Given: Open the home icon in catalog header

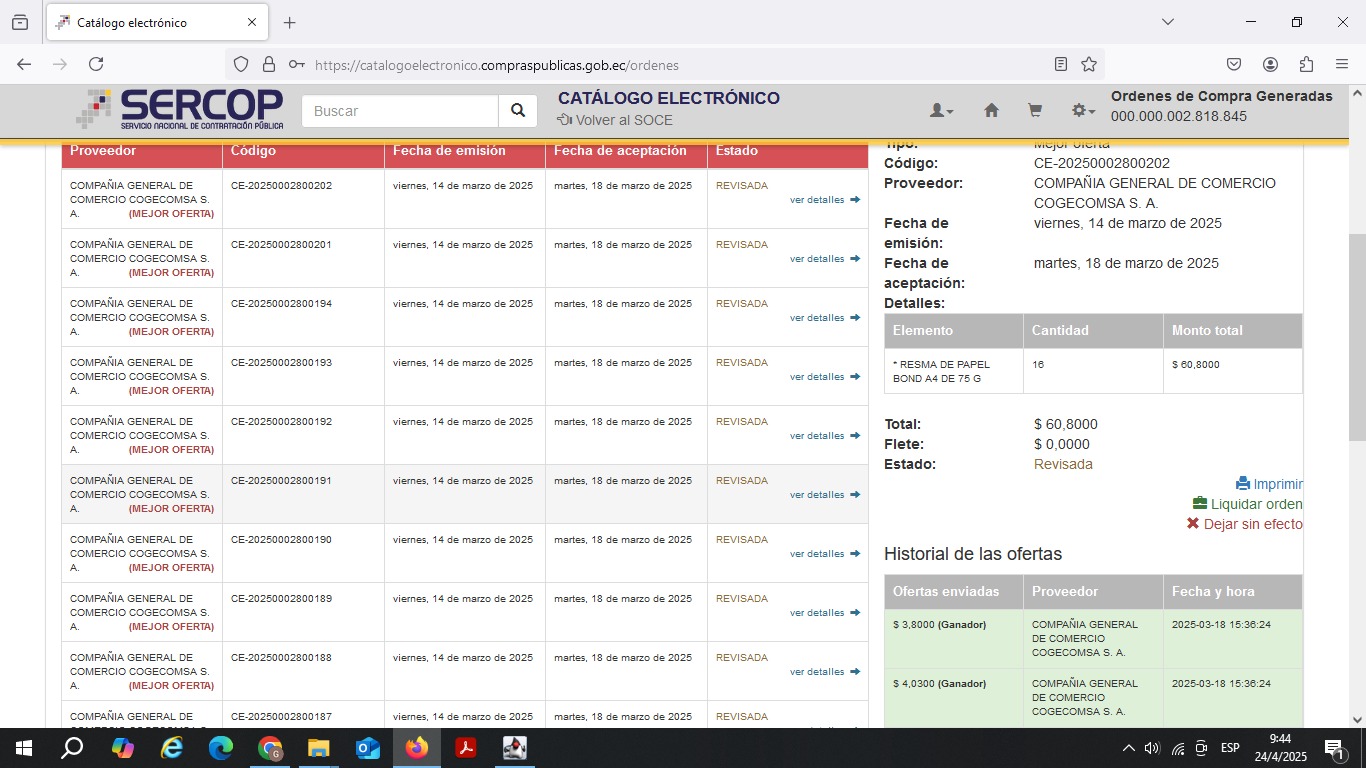Looking at the screenshot, I should [991, 111].
